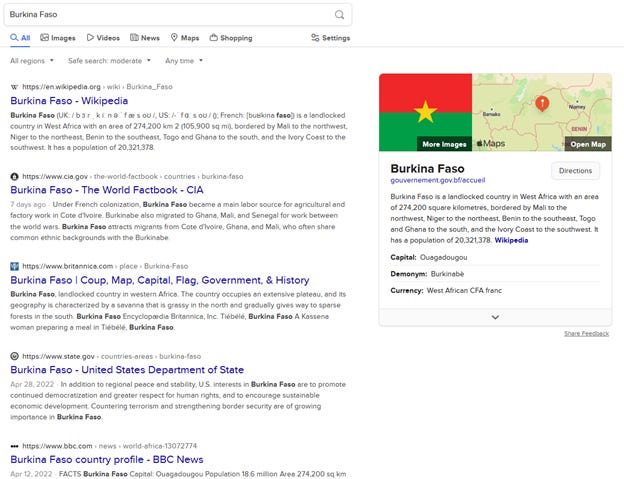
Task: Click the search magnifier icon in search box
Action: pos(339,15)
